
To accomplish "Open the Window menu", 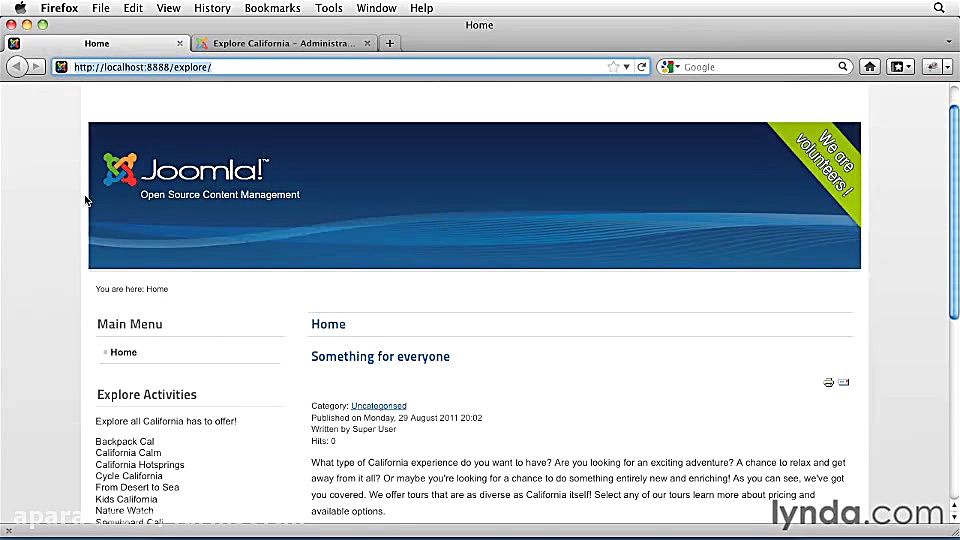I will pyautogui.click(x=377, y=8).
